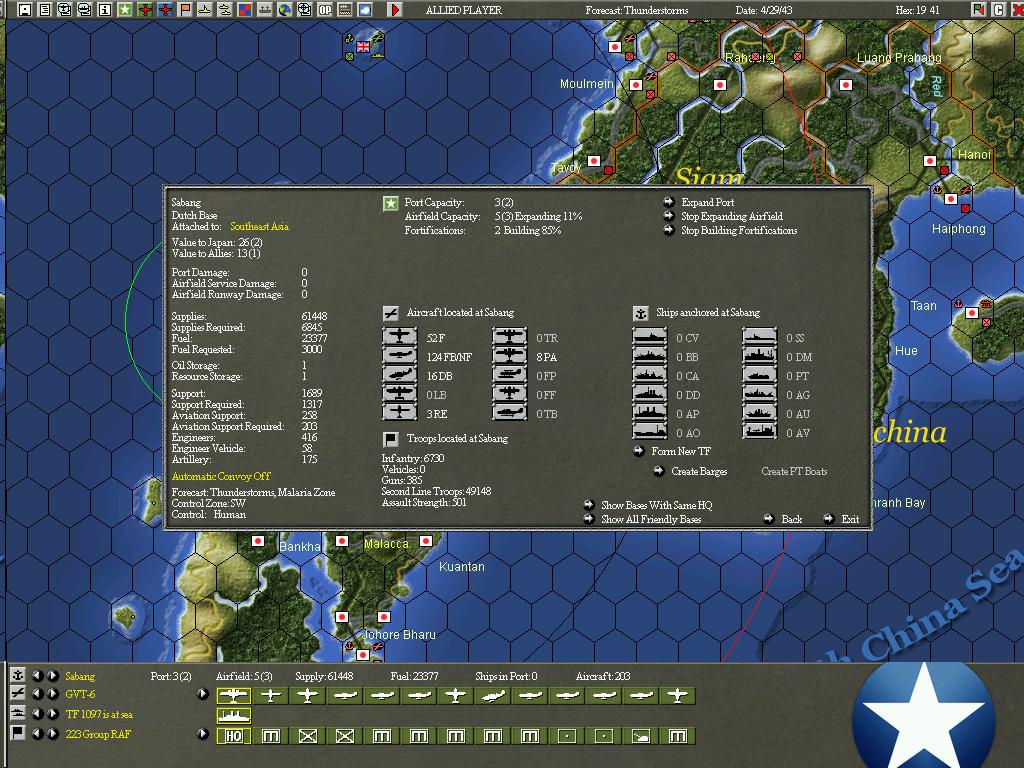Toggle Automatic Convoy Off setting
Image resolution: width=1024 pixels, height=768 pixels.
(x=221, y=476)
